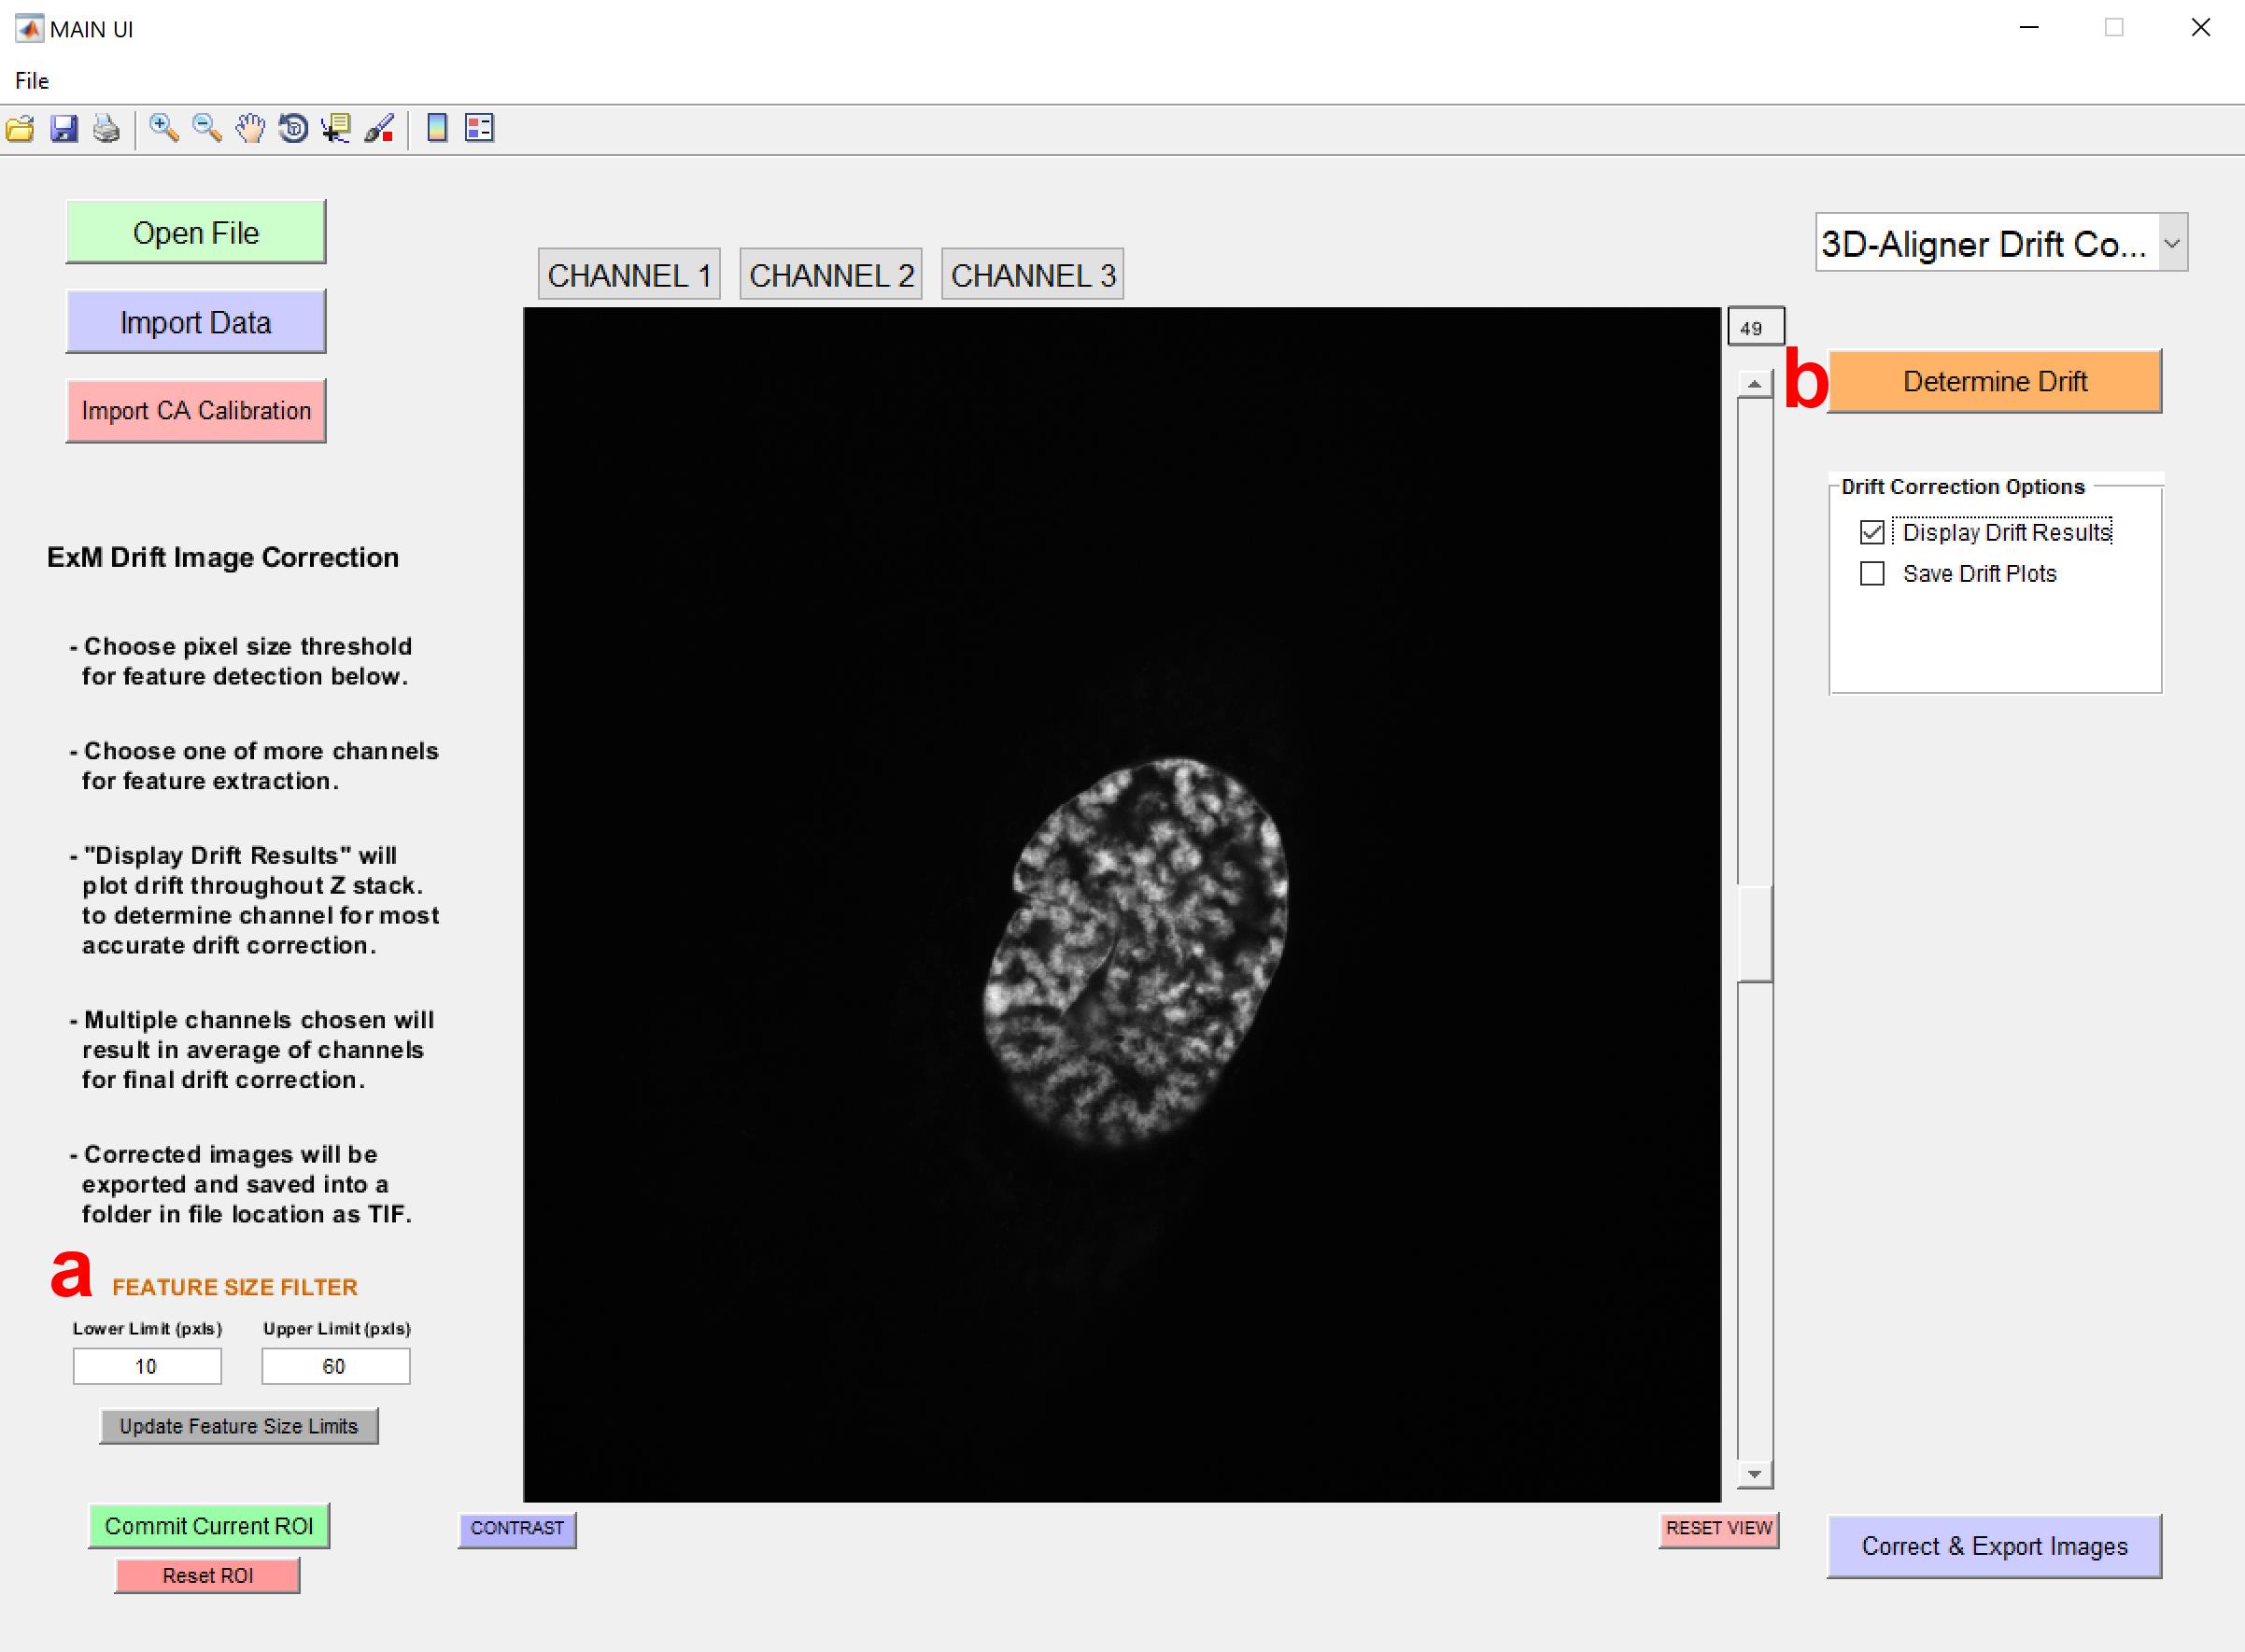
Task: Activate the Pan hand tool
Action: click(250, 128)
